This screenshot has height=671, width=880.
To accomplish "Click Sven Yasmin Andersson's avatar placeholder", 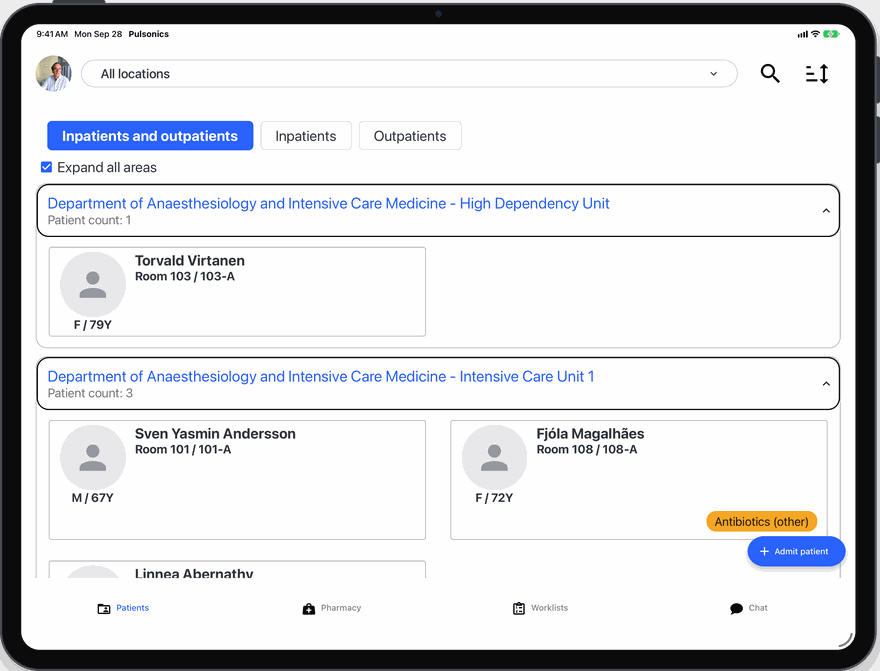I will tap(93, 458).
